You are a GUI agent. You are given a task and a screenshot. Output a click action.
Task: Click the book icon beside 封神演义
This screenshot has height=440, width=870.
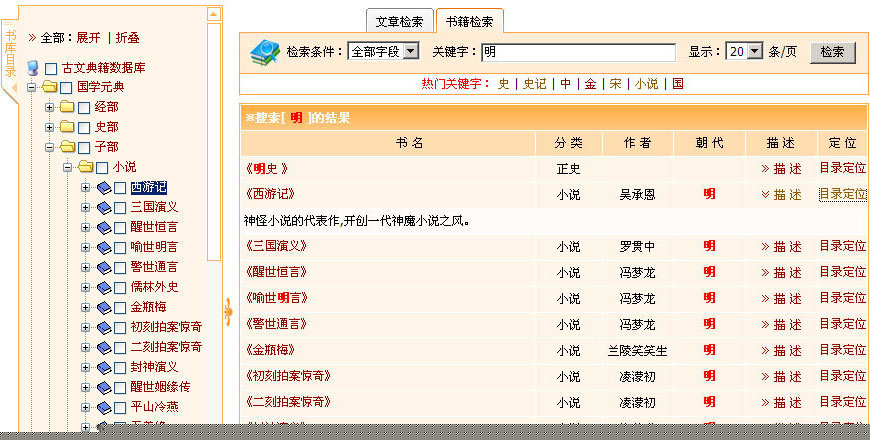pyautogui.click(x=104, y=367)
